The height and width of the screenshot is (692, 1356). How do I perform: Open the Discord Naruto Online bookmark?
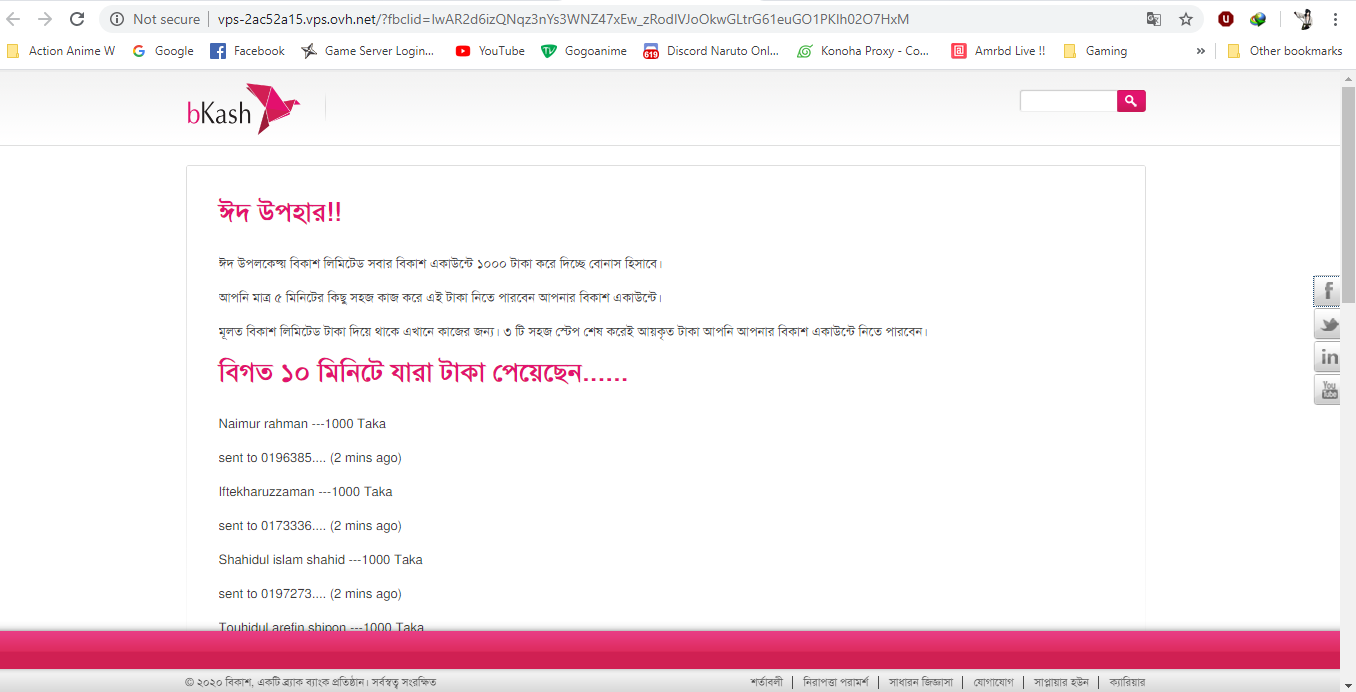click(711, 51)
